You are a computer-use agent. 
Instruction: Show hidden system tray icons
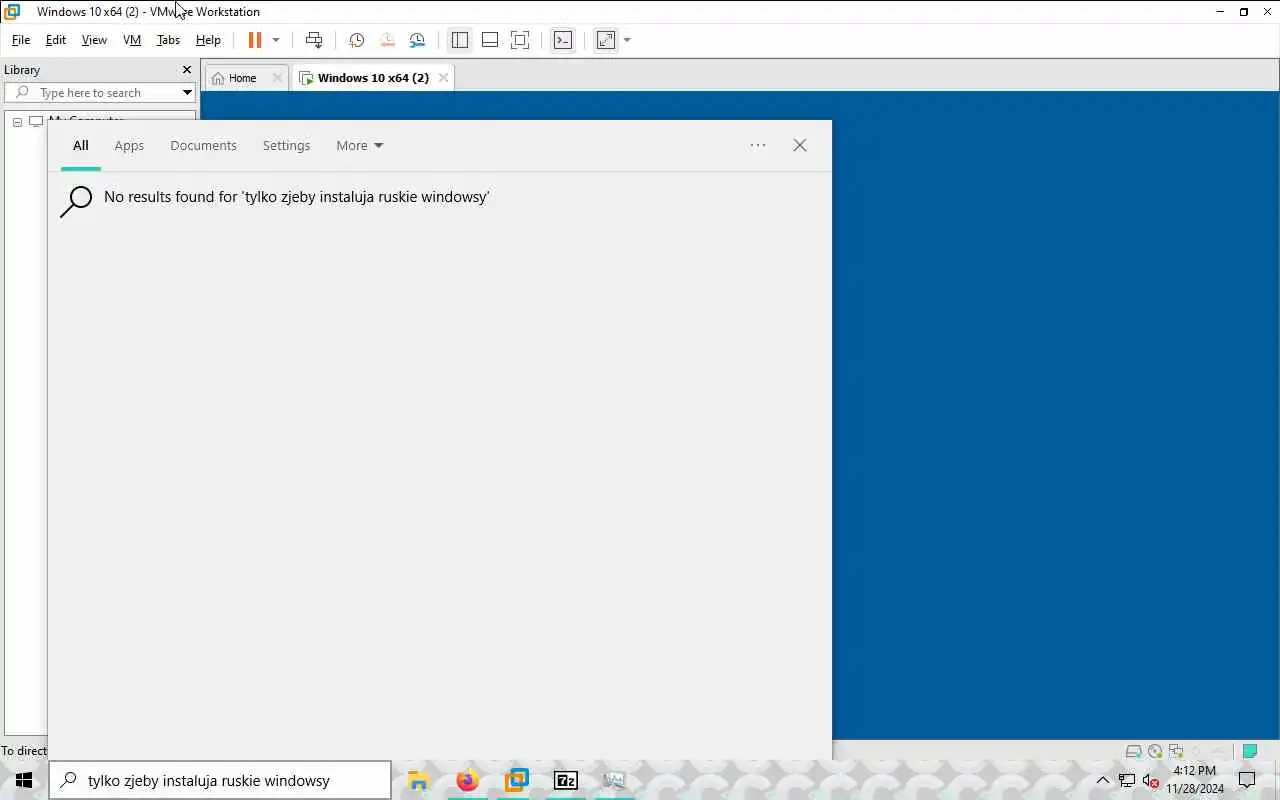click(x=1103, y=780)
